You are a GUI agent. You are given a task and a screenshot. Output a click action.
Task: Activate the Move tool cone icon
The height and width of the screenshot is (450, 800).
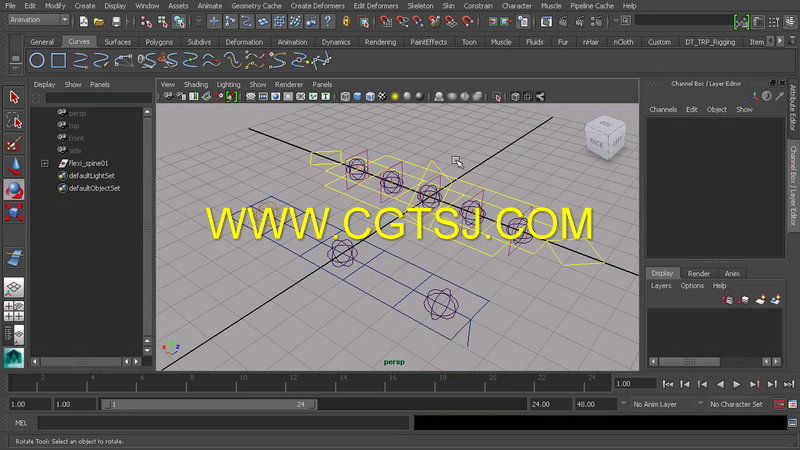click(x=14, y=167)
